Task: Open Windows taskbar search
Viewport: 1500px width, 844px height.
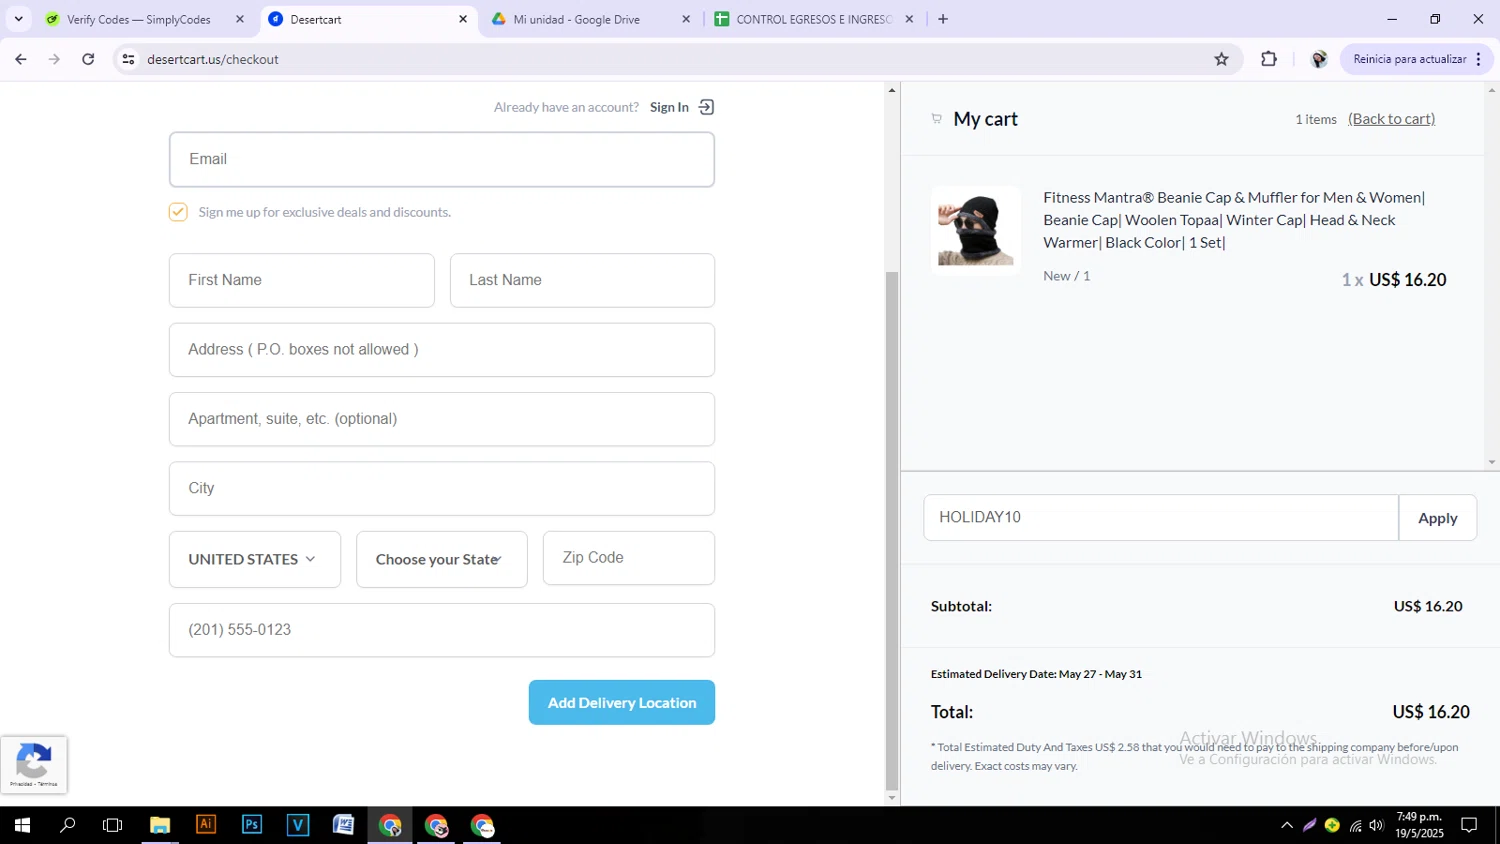Action: pos(68,825)
